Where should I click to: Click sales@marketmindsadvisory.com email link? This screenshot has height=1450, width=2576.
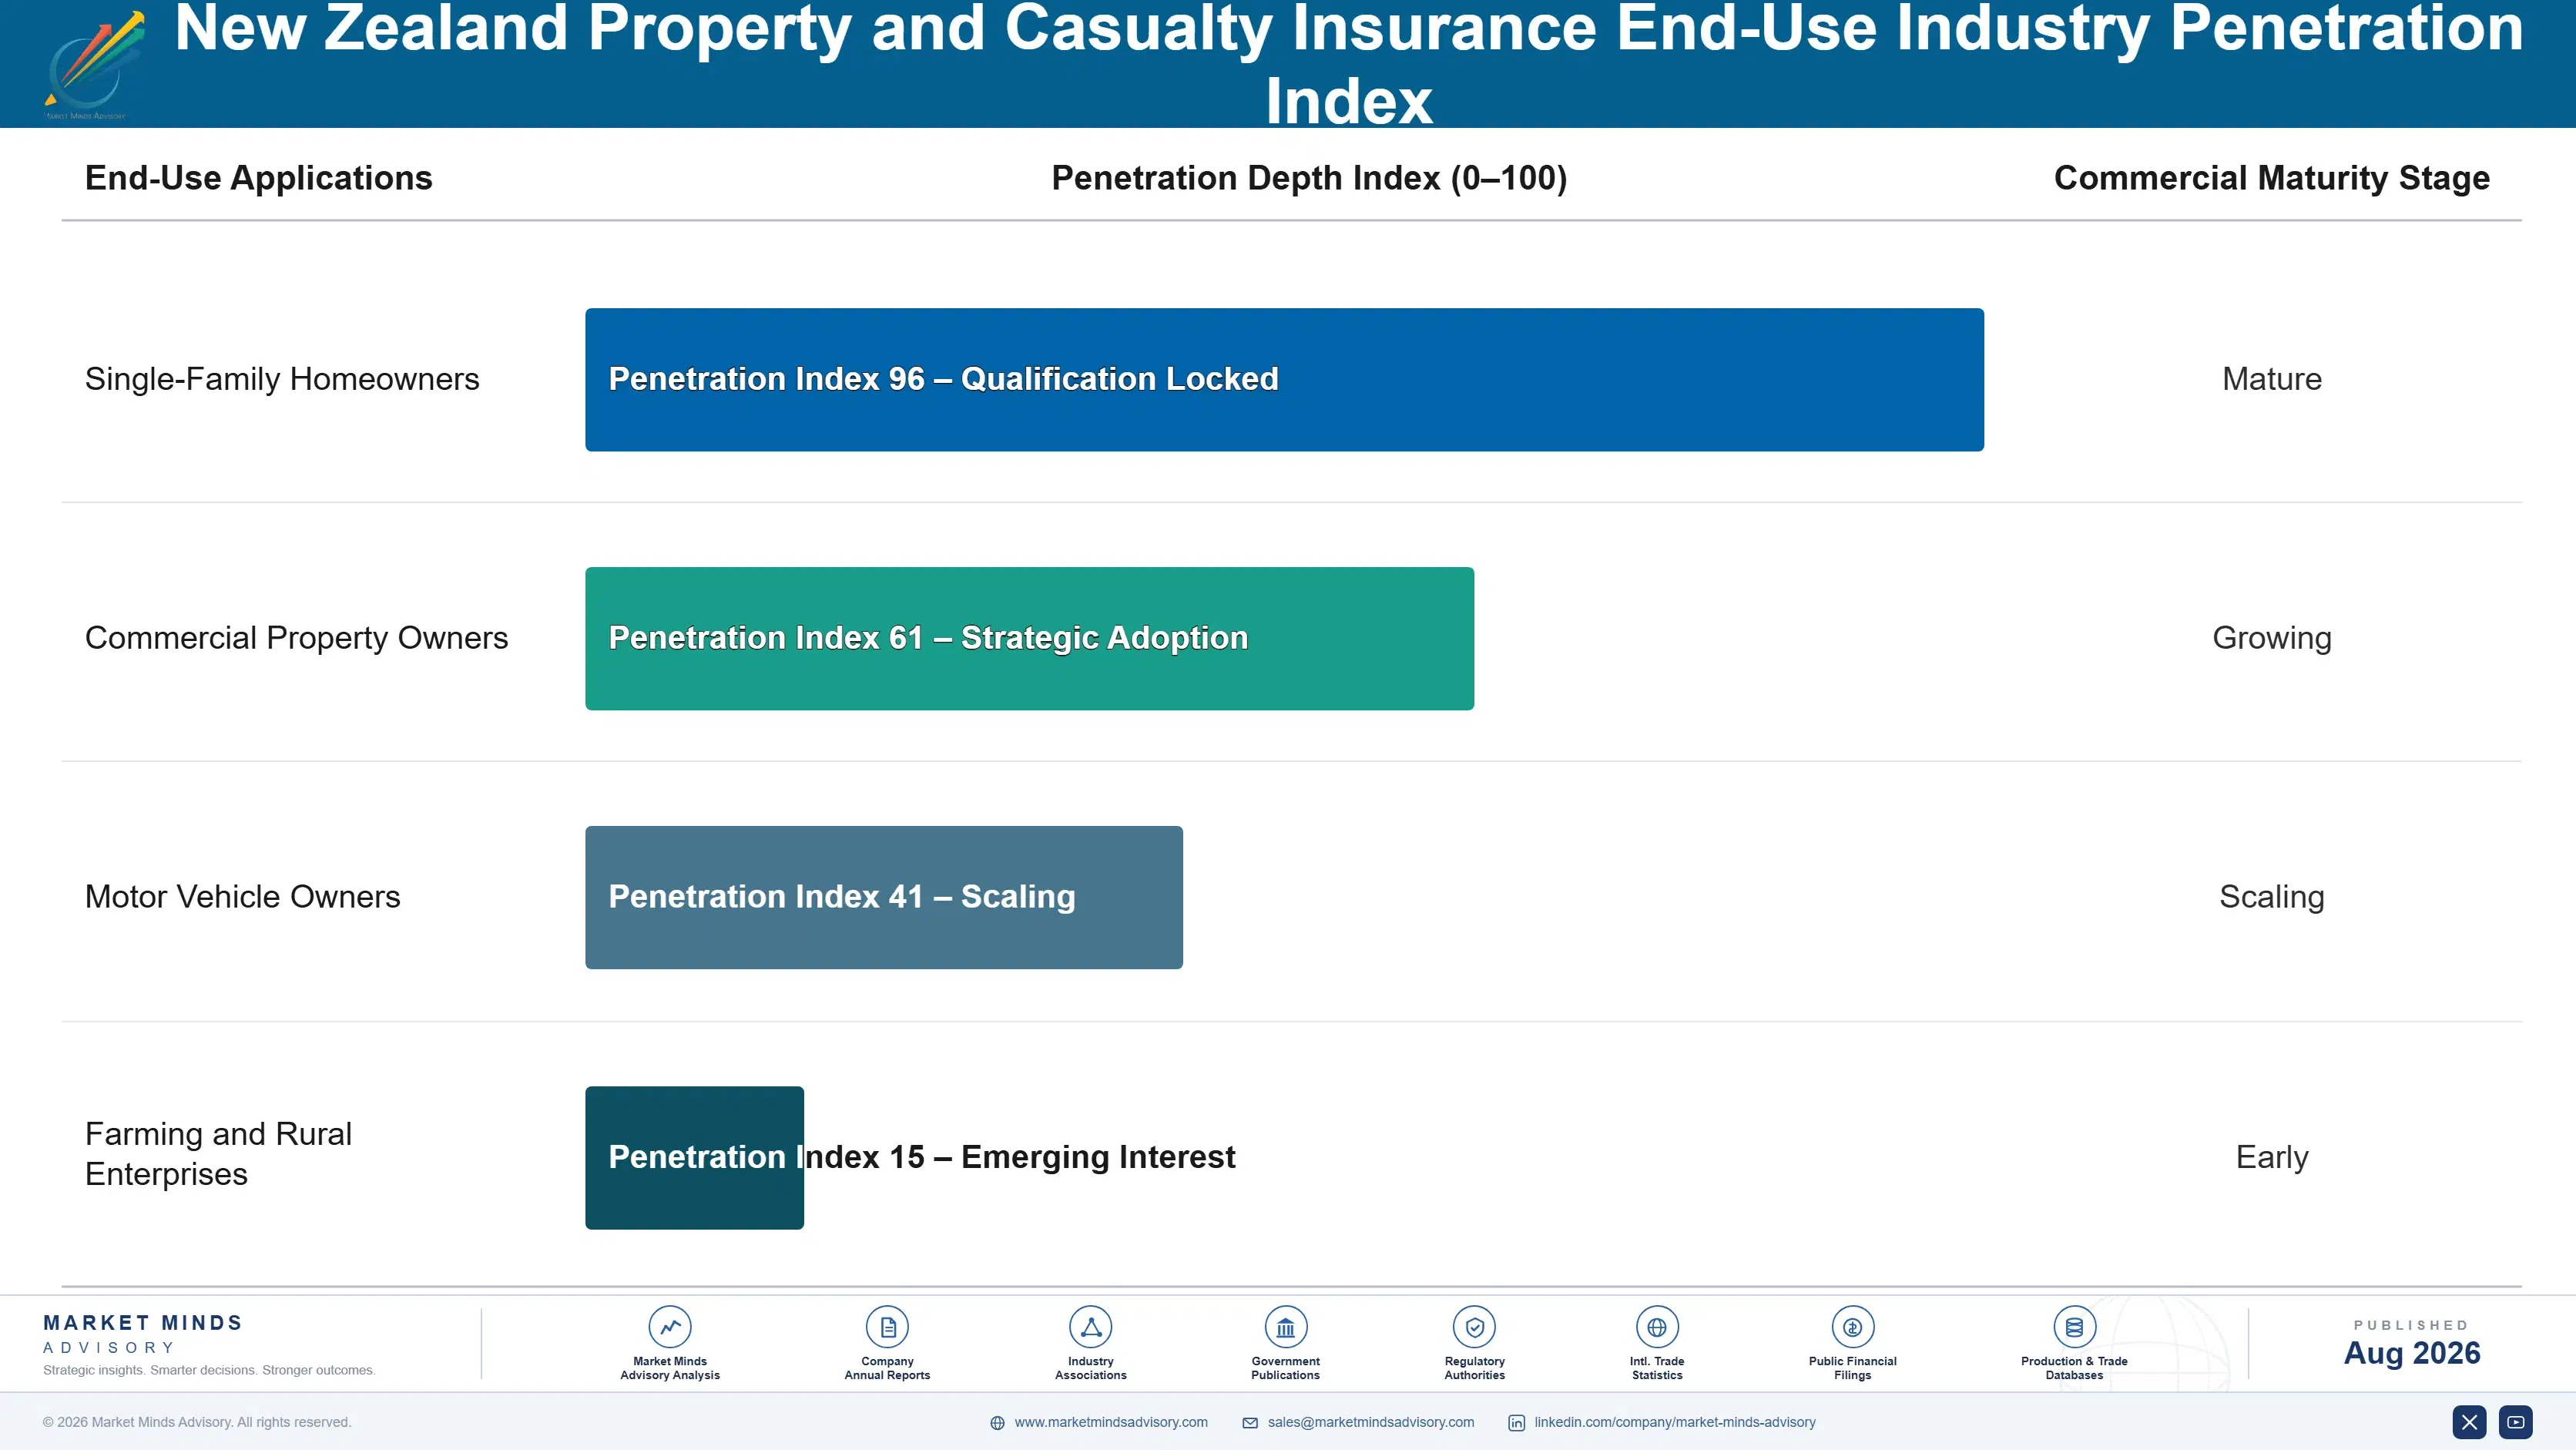(1371, 1422)
